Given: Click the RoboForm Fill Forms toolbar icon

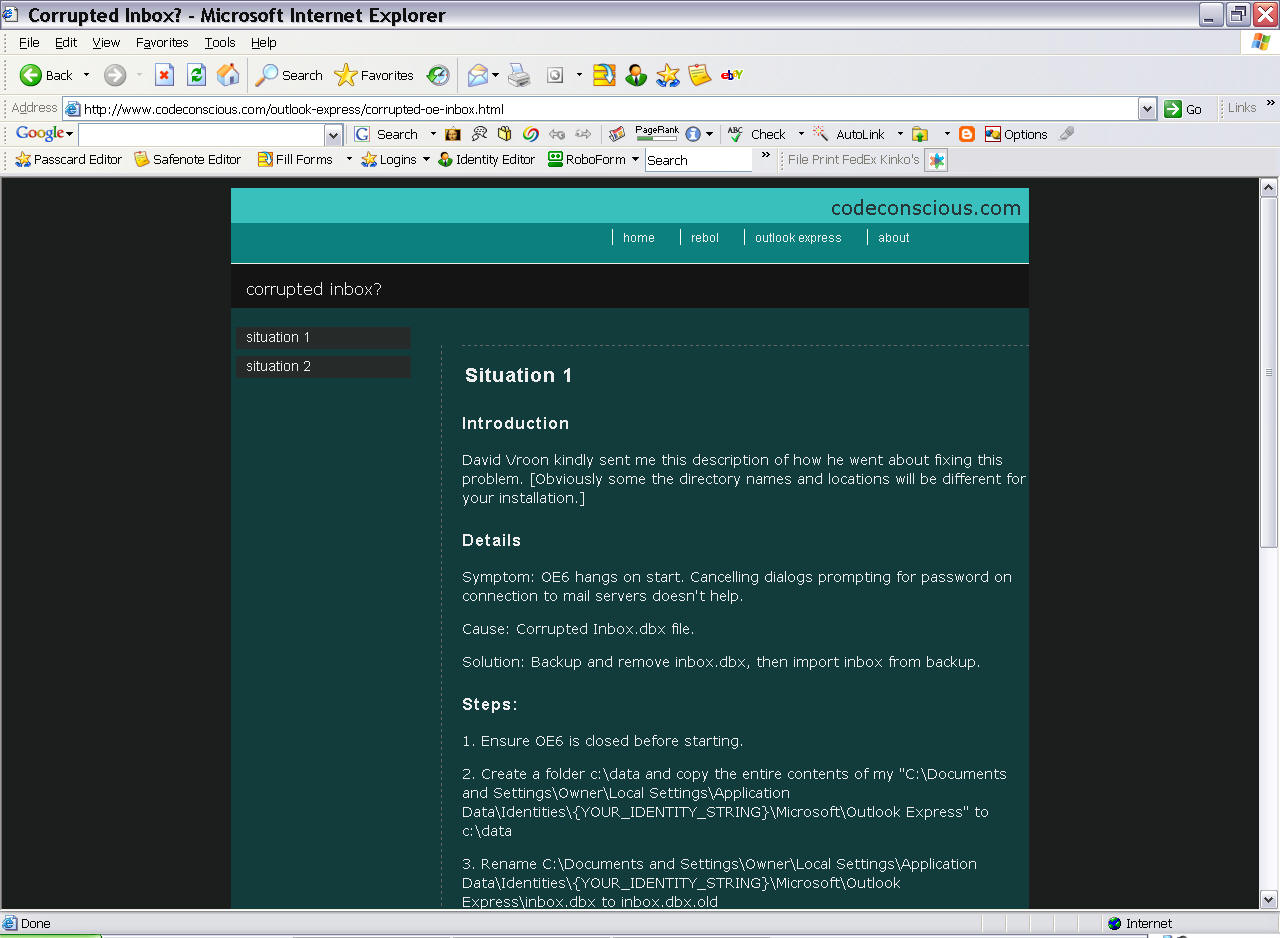Looking at the screenshot, I should pos(604,75).
